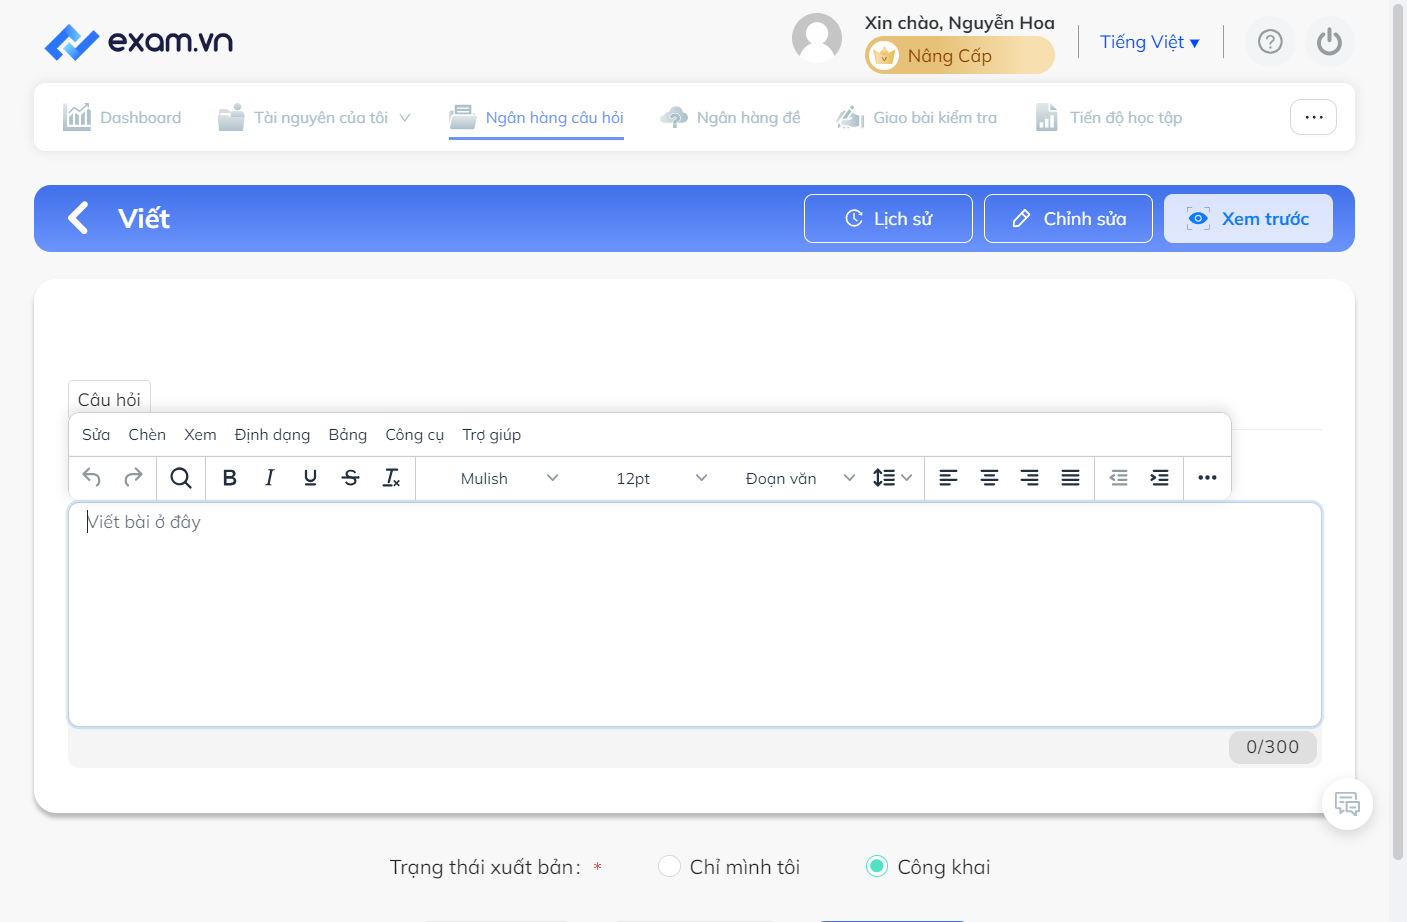Open the 12pt font size dropdown

[x=662, y=478]
